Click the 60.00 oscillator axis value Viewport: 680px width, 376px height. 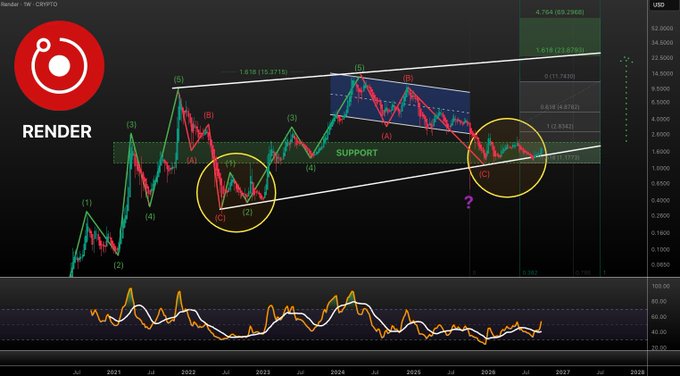[x=660, y=317]
